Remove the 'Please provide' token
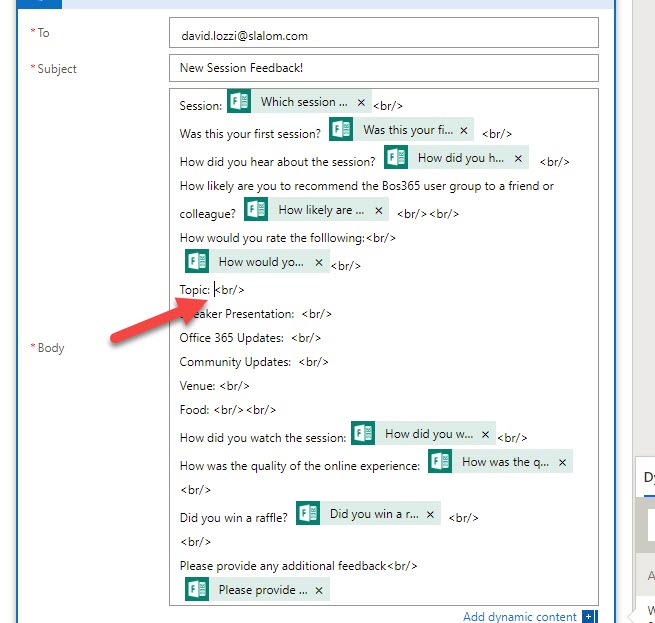This screenshot has height=623, width=655. 319,590
